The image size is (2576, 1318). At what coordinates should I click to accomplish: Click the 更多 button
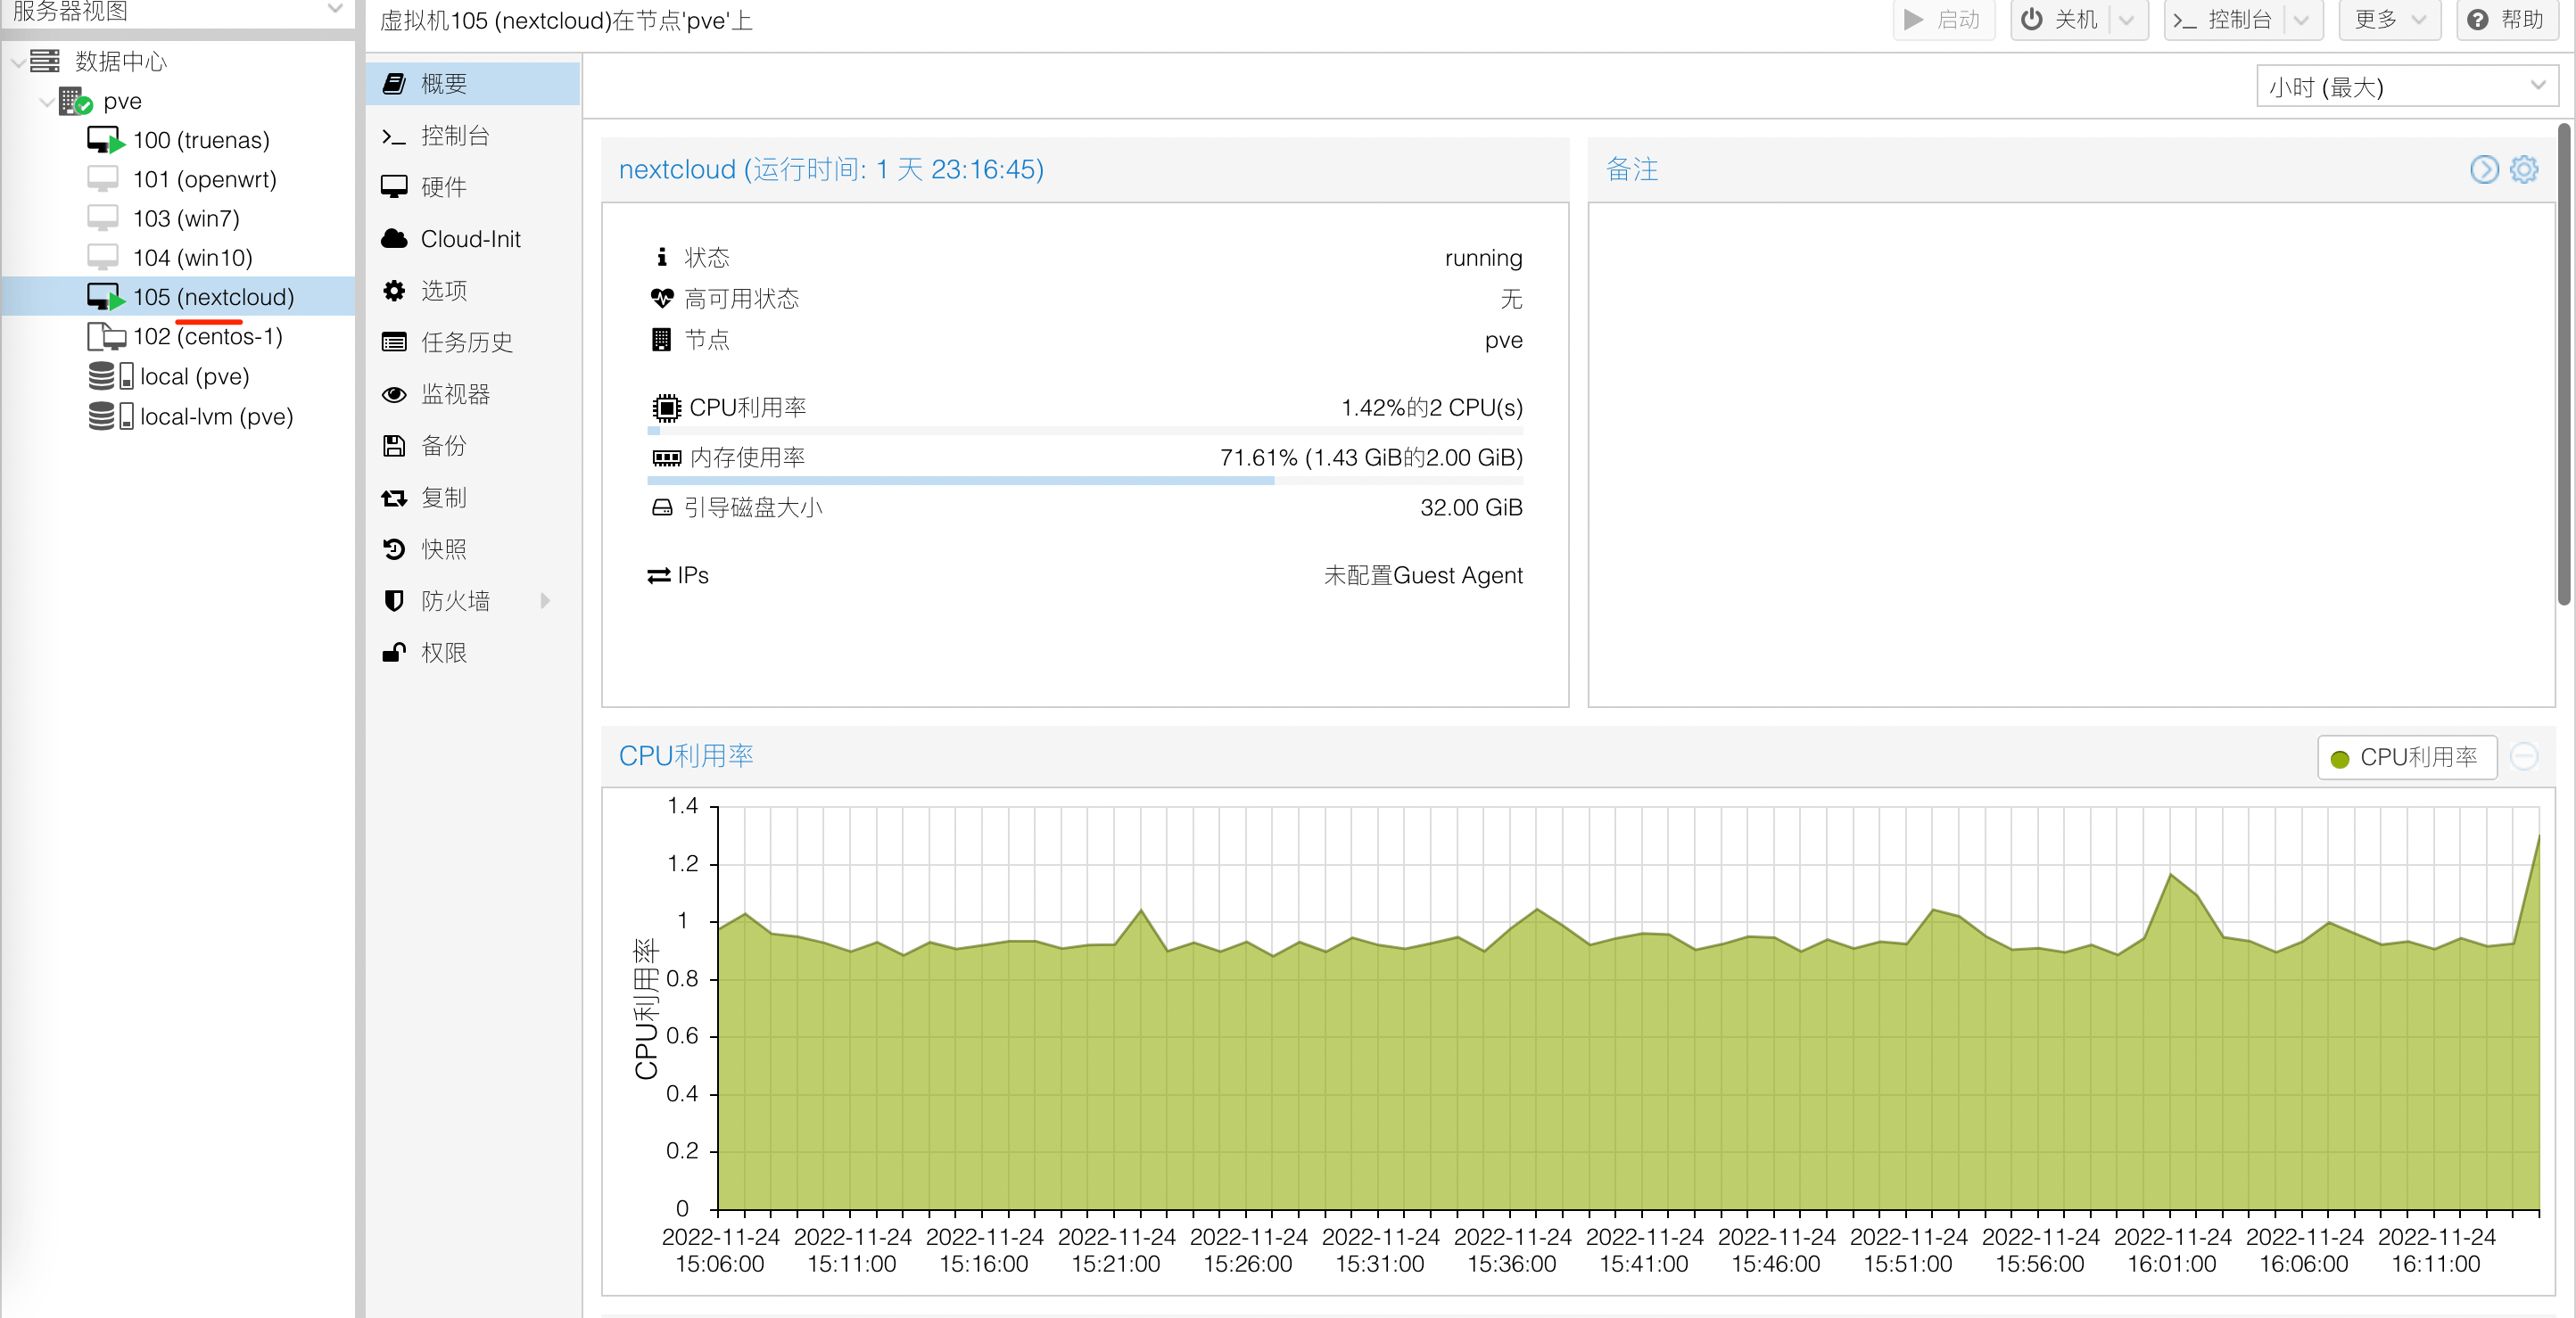[x=2388, y=20]
